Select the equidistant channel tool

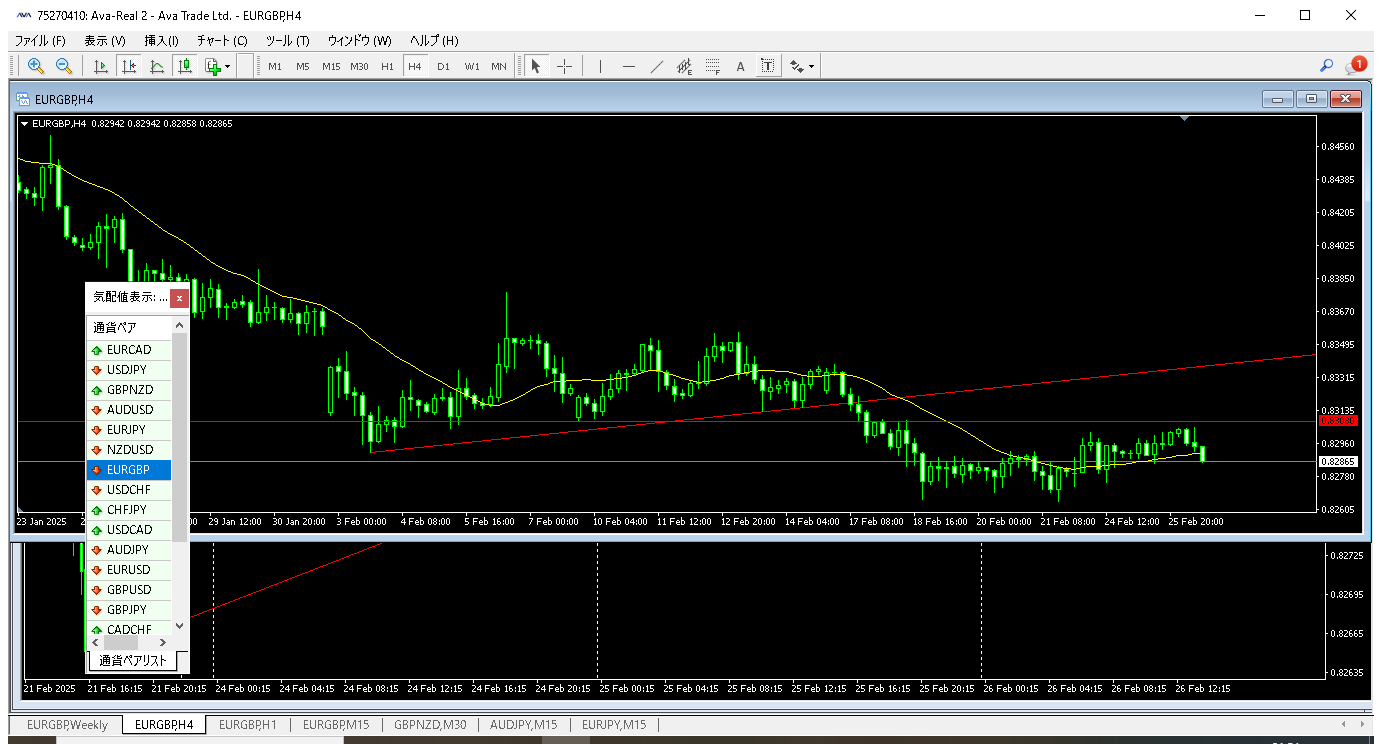click(684, 66)
